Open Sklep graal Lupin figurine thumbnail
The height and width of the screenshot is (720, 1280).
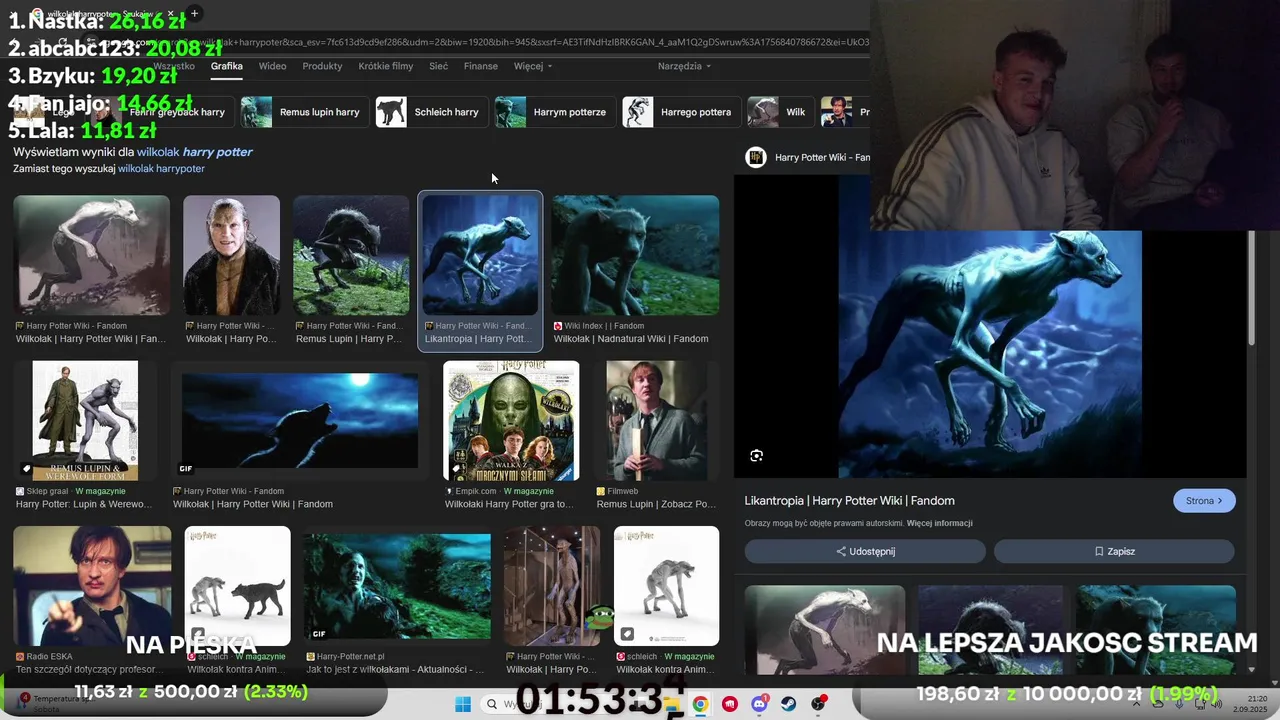pos(85,421)
